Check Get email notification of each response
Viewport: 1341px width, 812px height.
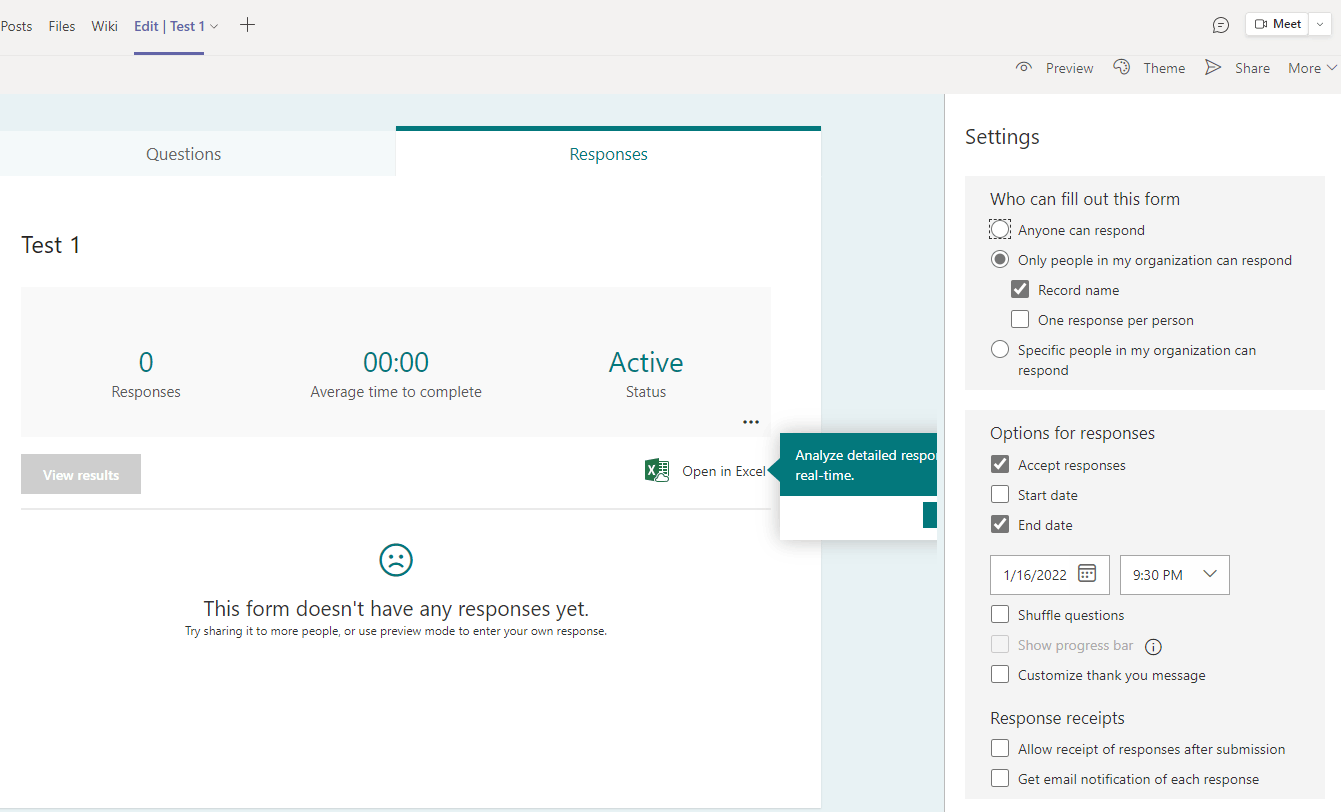1000,779
